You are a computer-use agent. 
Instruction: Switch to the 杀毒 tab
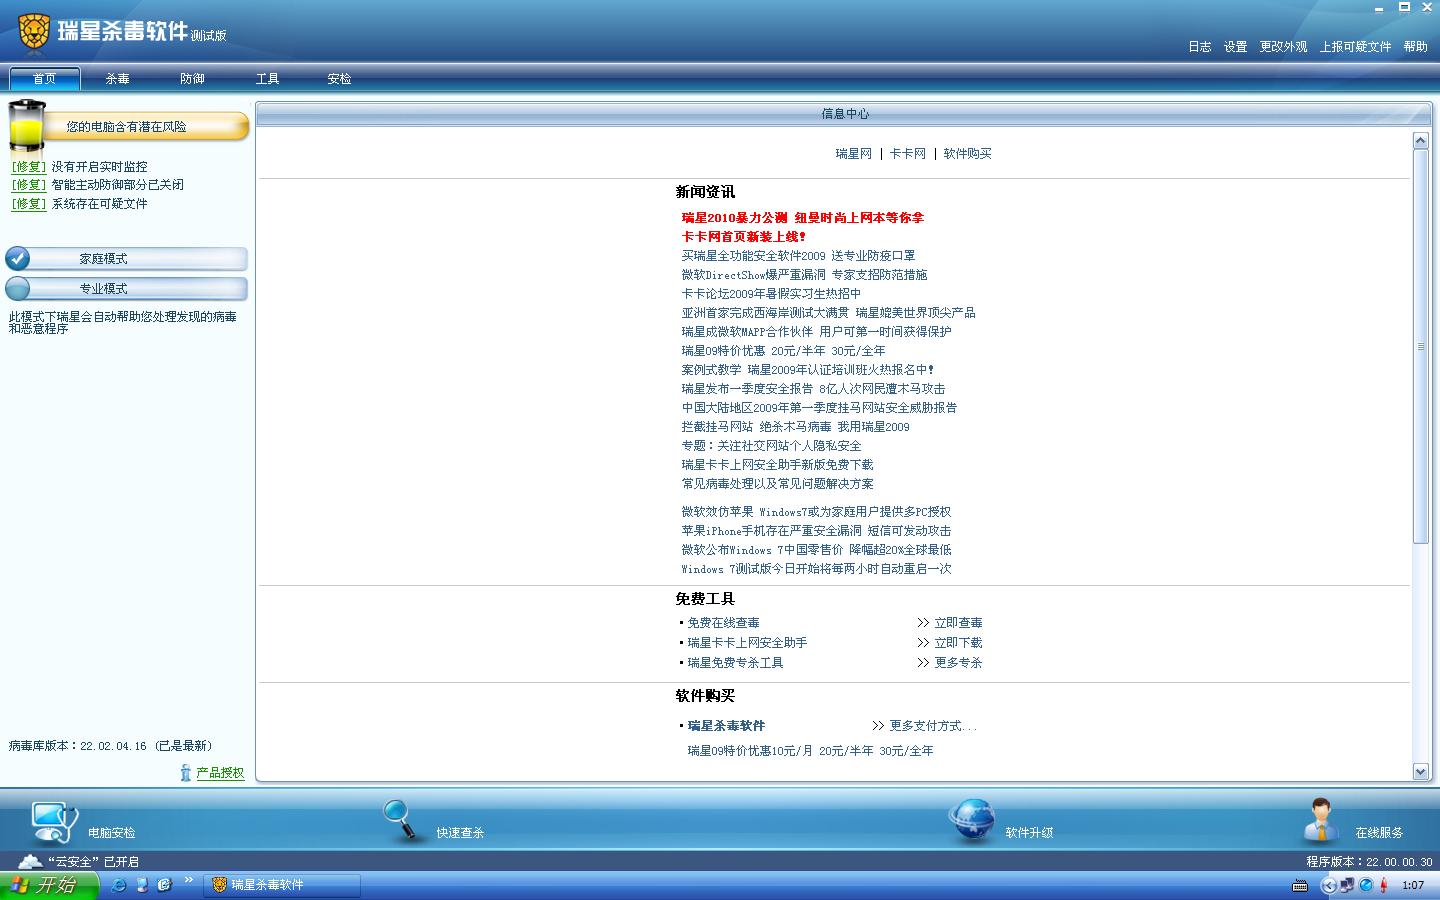point(117,78)
